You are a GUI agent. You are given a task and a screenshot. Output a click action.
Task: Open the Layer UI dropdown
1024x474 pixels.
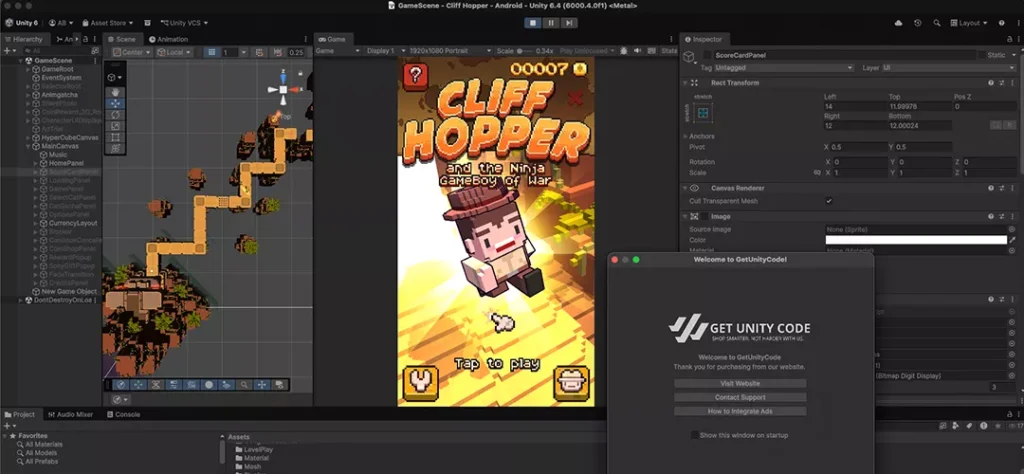point(949,67)
